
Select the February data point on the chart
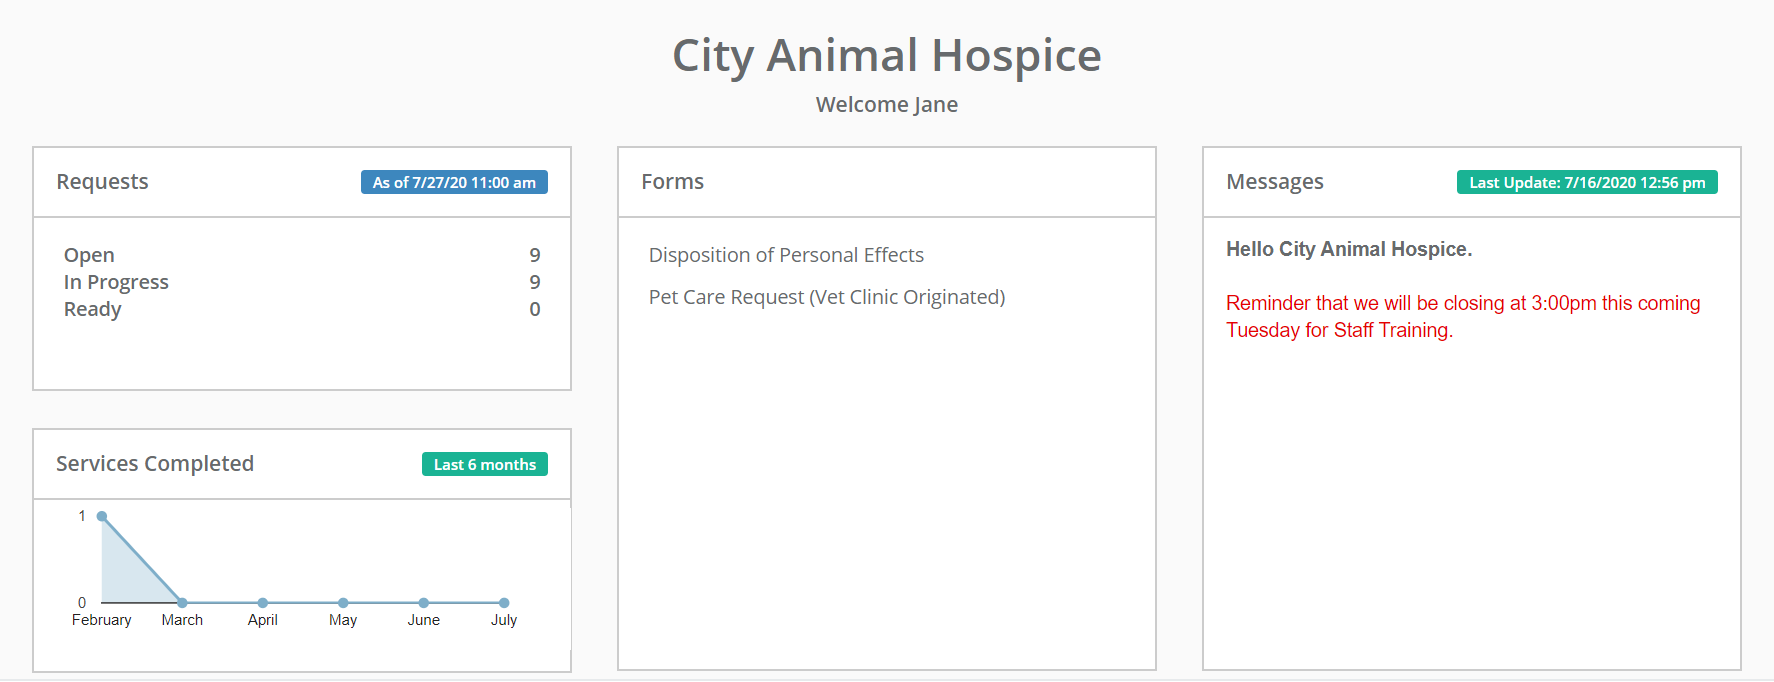pos(102,516)
